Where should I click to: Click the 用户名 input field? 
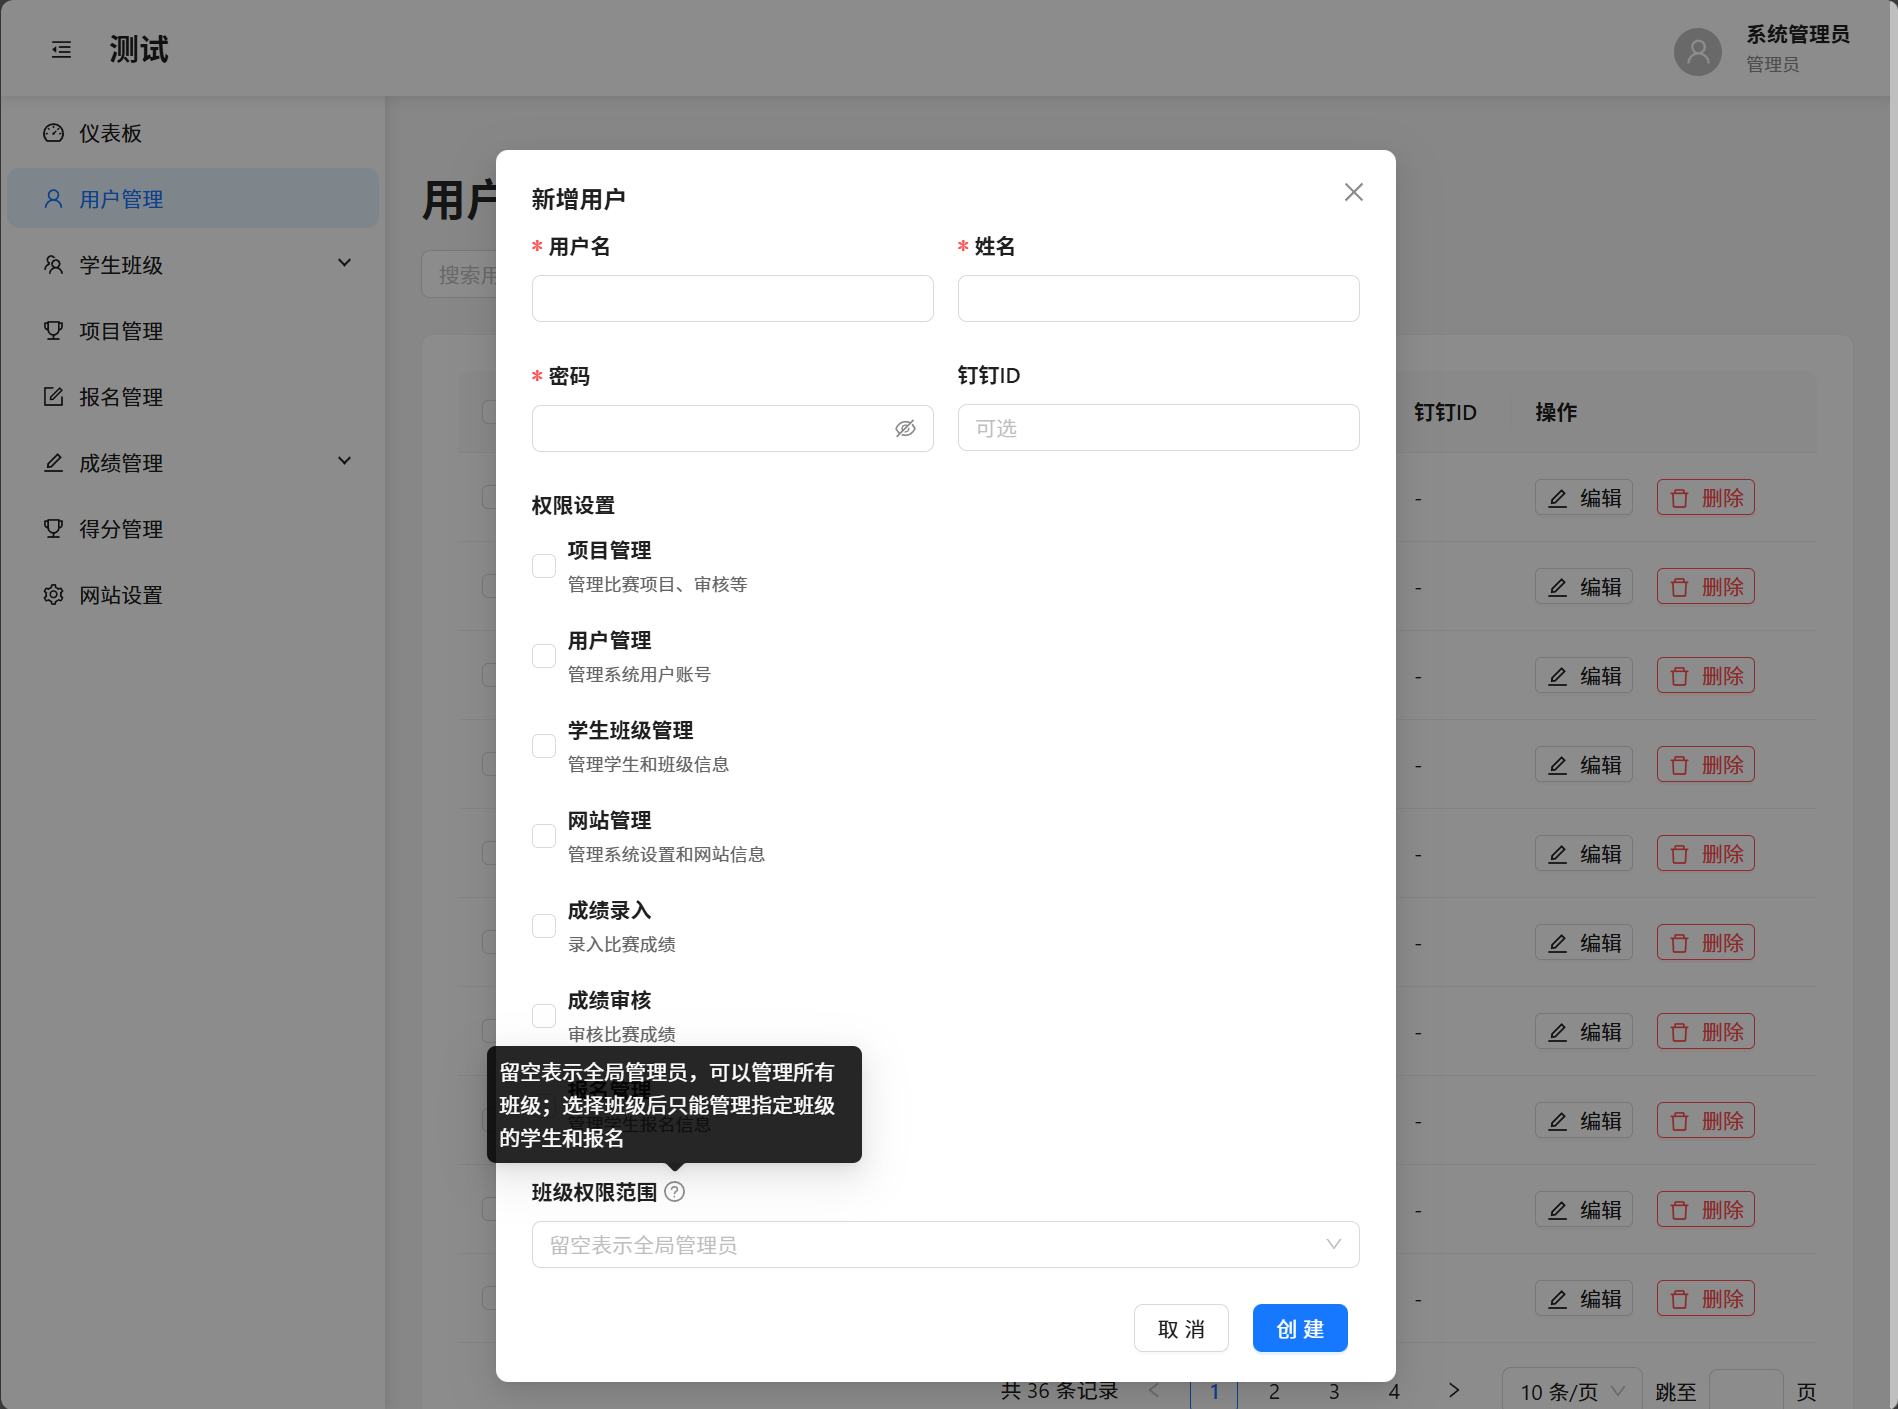click(732, 299)
